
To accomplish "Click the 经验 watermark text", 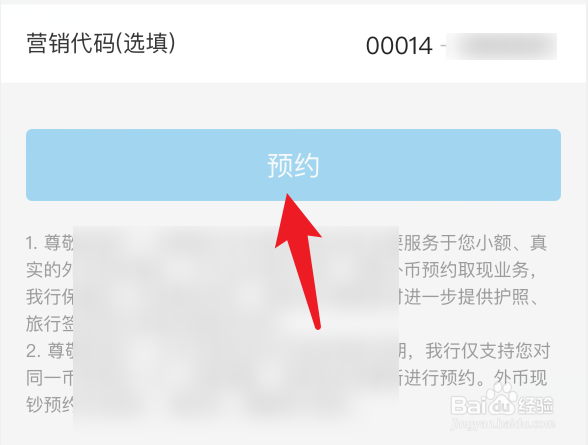I will [536, 405].
